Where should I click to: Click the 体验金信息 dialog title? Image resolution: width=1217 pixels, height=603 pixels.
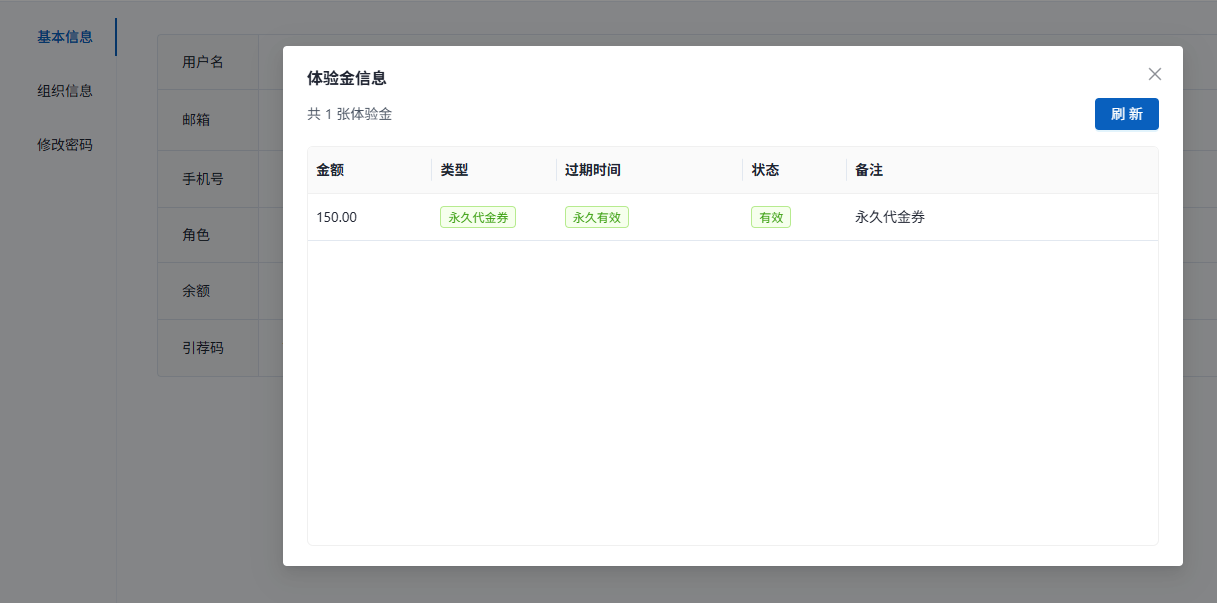[347, 78]
